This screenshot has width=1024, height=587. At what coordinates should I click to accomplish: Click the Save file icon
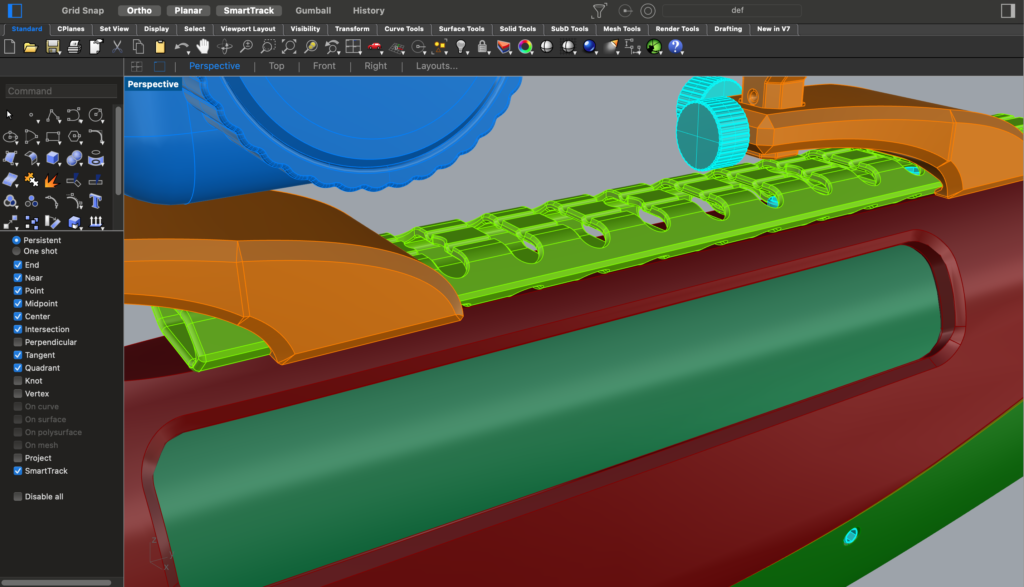[52, 47]
